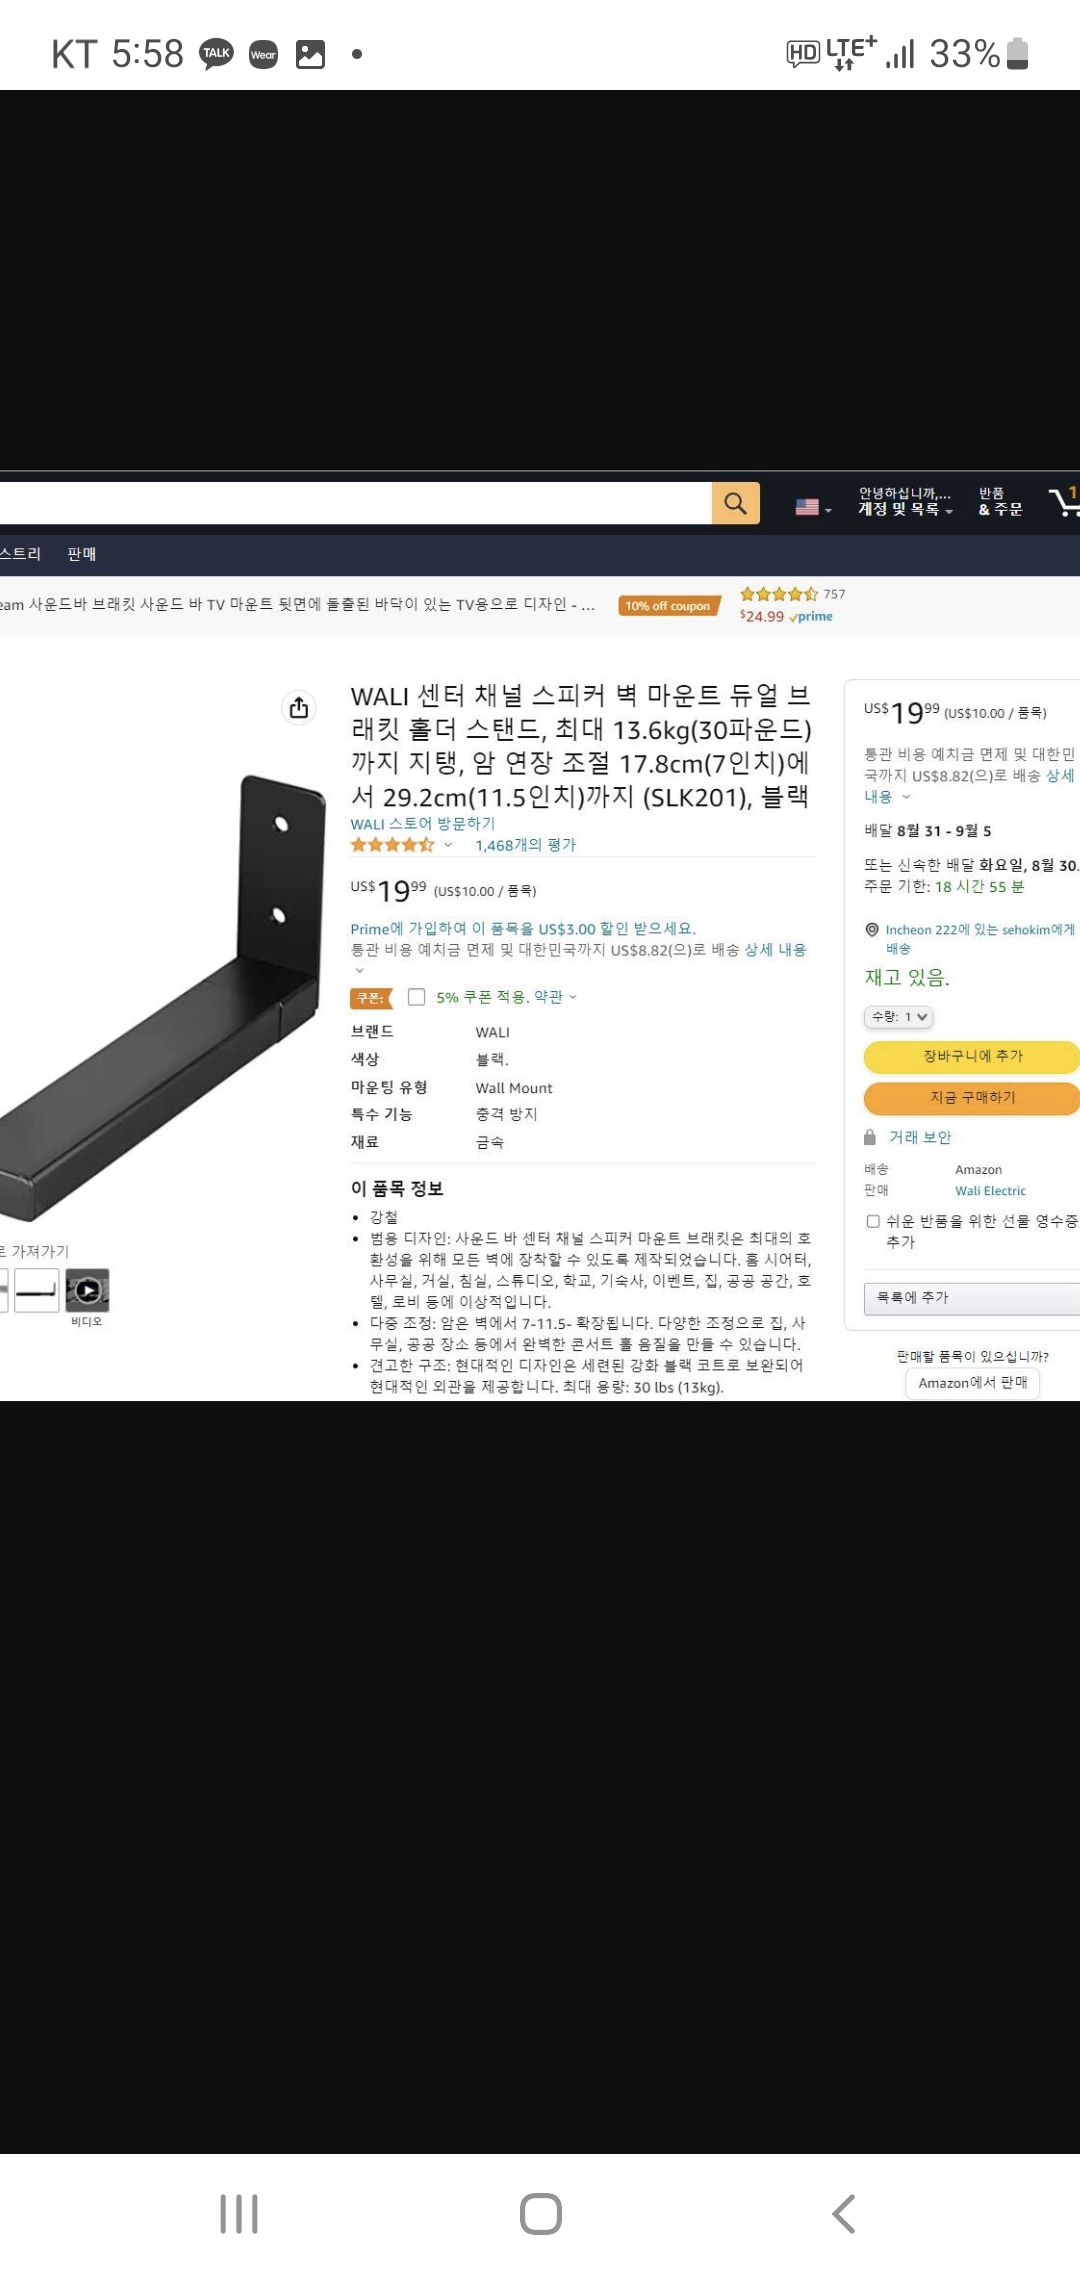Select the 판매 tab in navigation bar
This screenshot has width=1080, height=2280.
point(81,554)
